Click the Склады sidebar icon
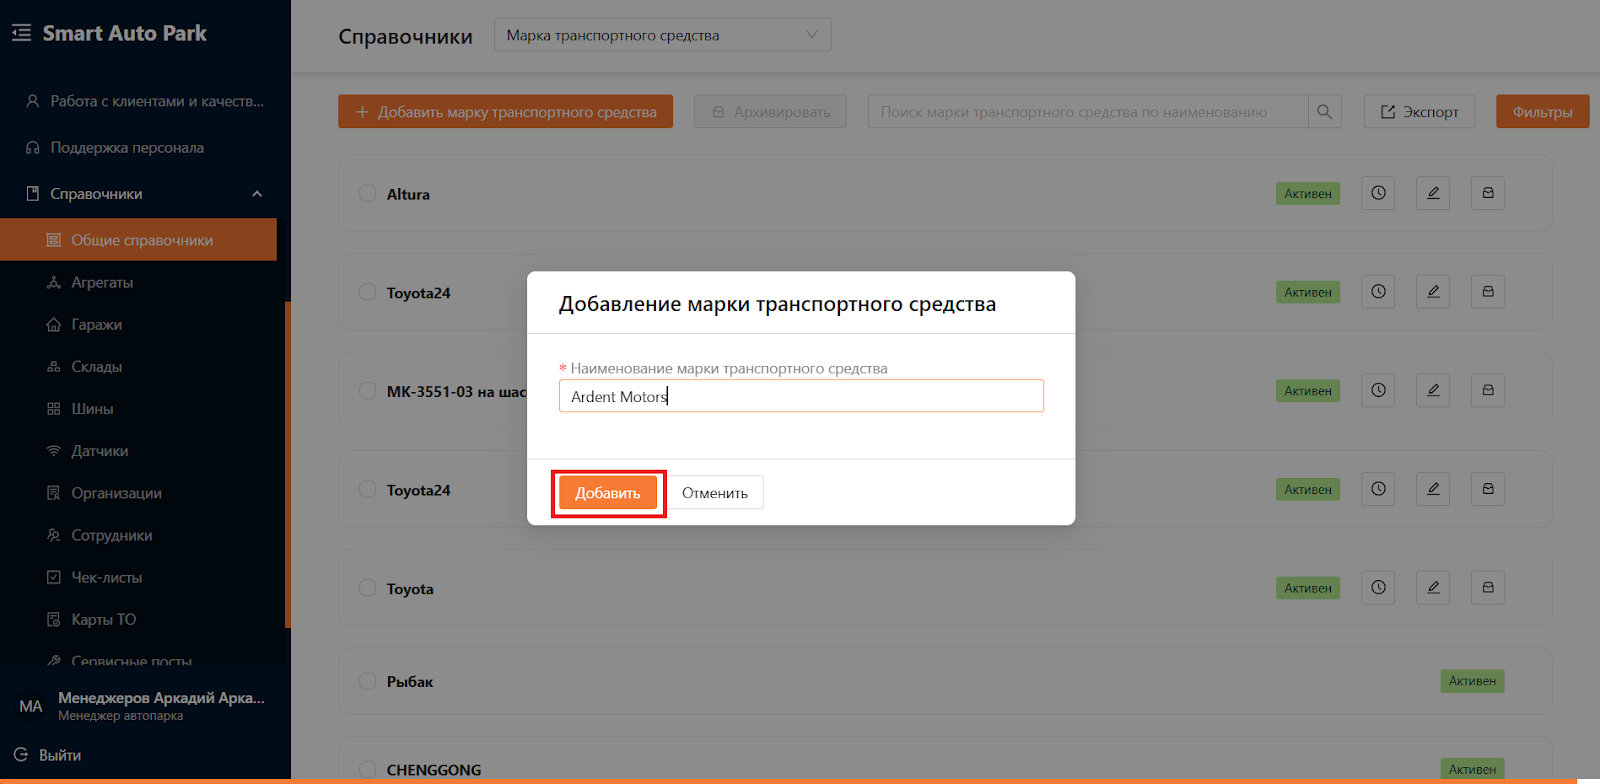 (54, 366)
